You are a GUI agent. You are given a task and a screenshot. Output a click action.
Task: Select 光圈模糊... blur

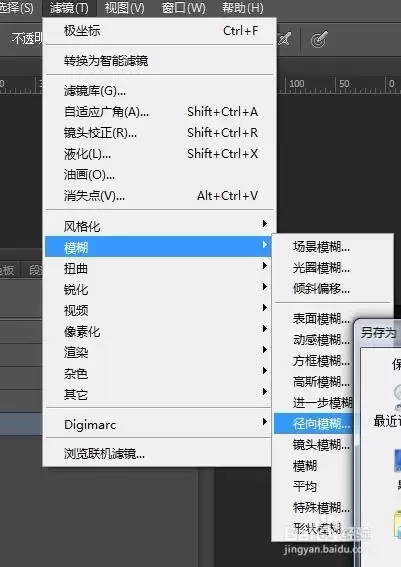[x=333, y=268]
